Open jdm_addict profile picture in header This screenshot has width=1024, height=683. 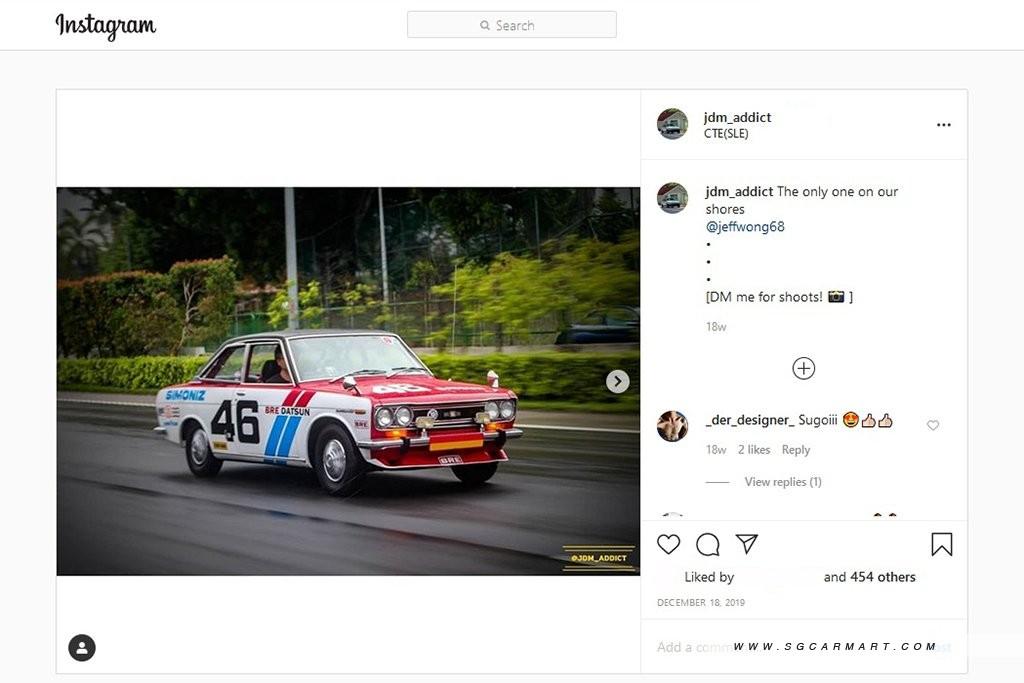[672, 124]
